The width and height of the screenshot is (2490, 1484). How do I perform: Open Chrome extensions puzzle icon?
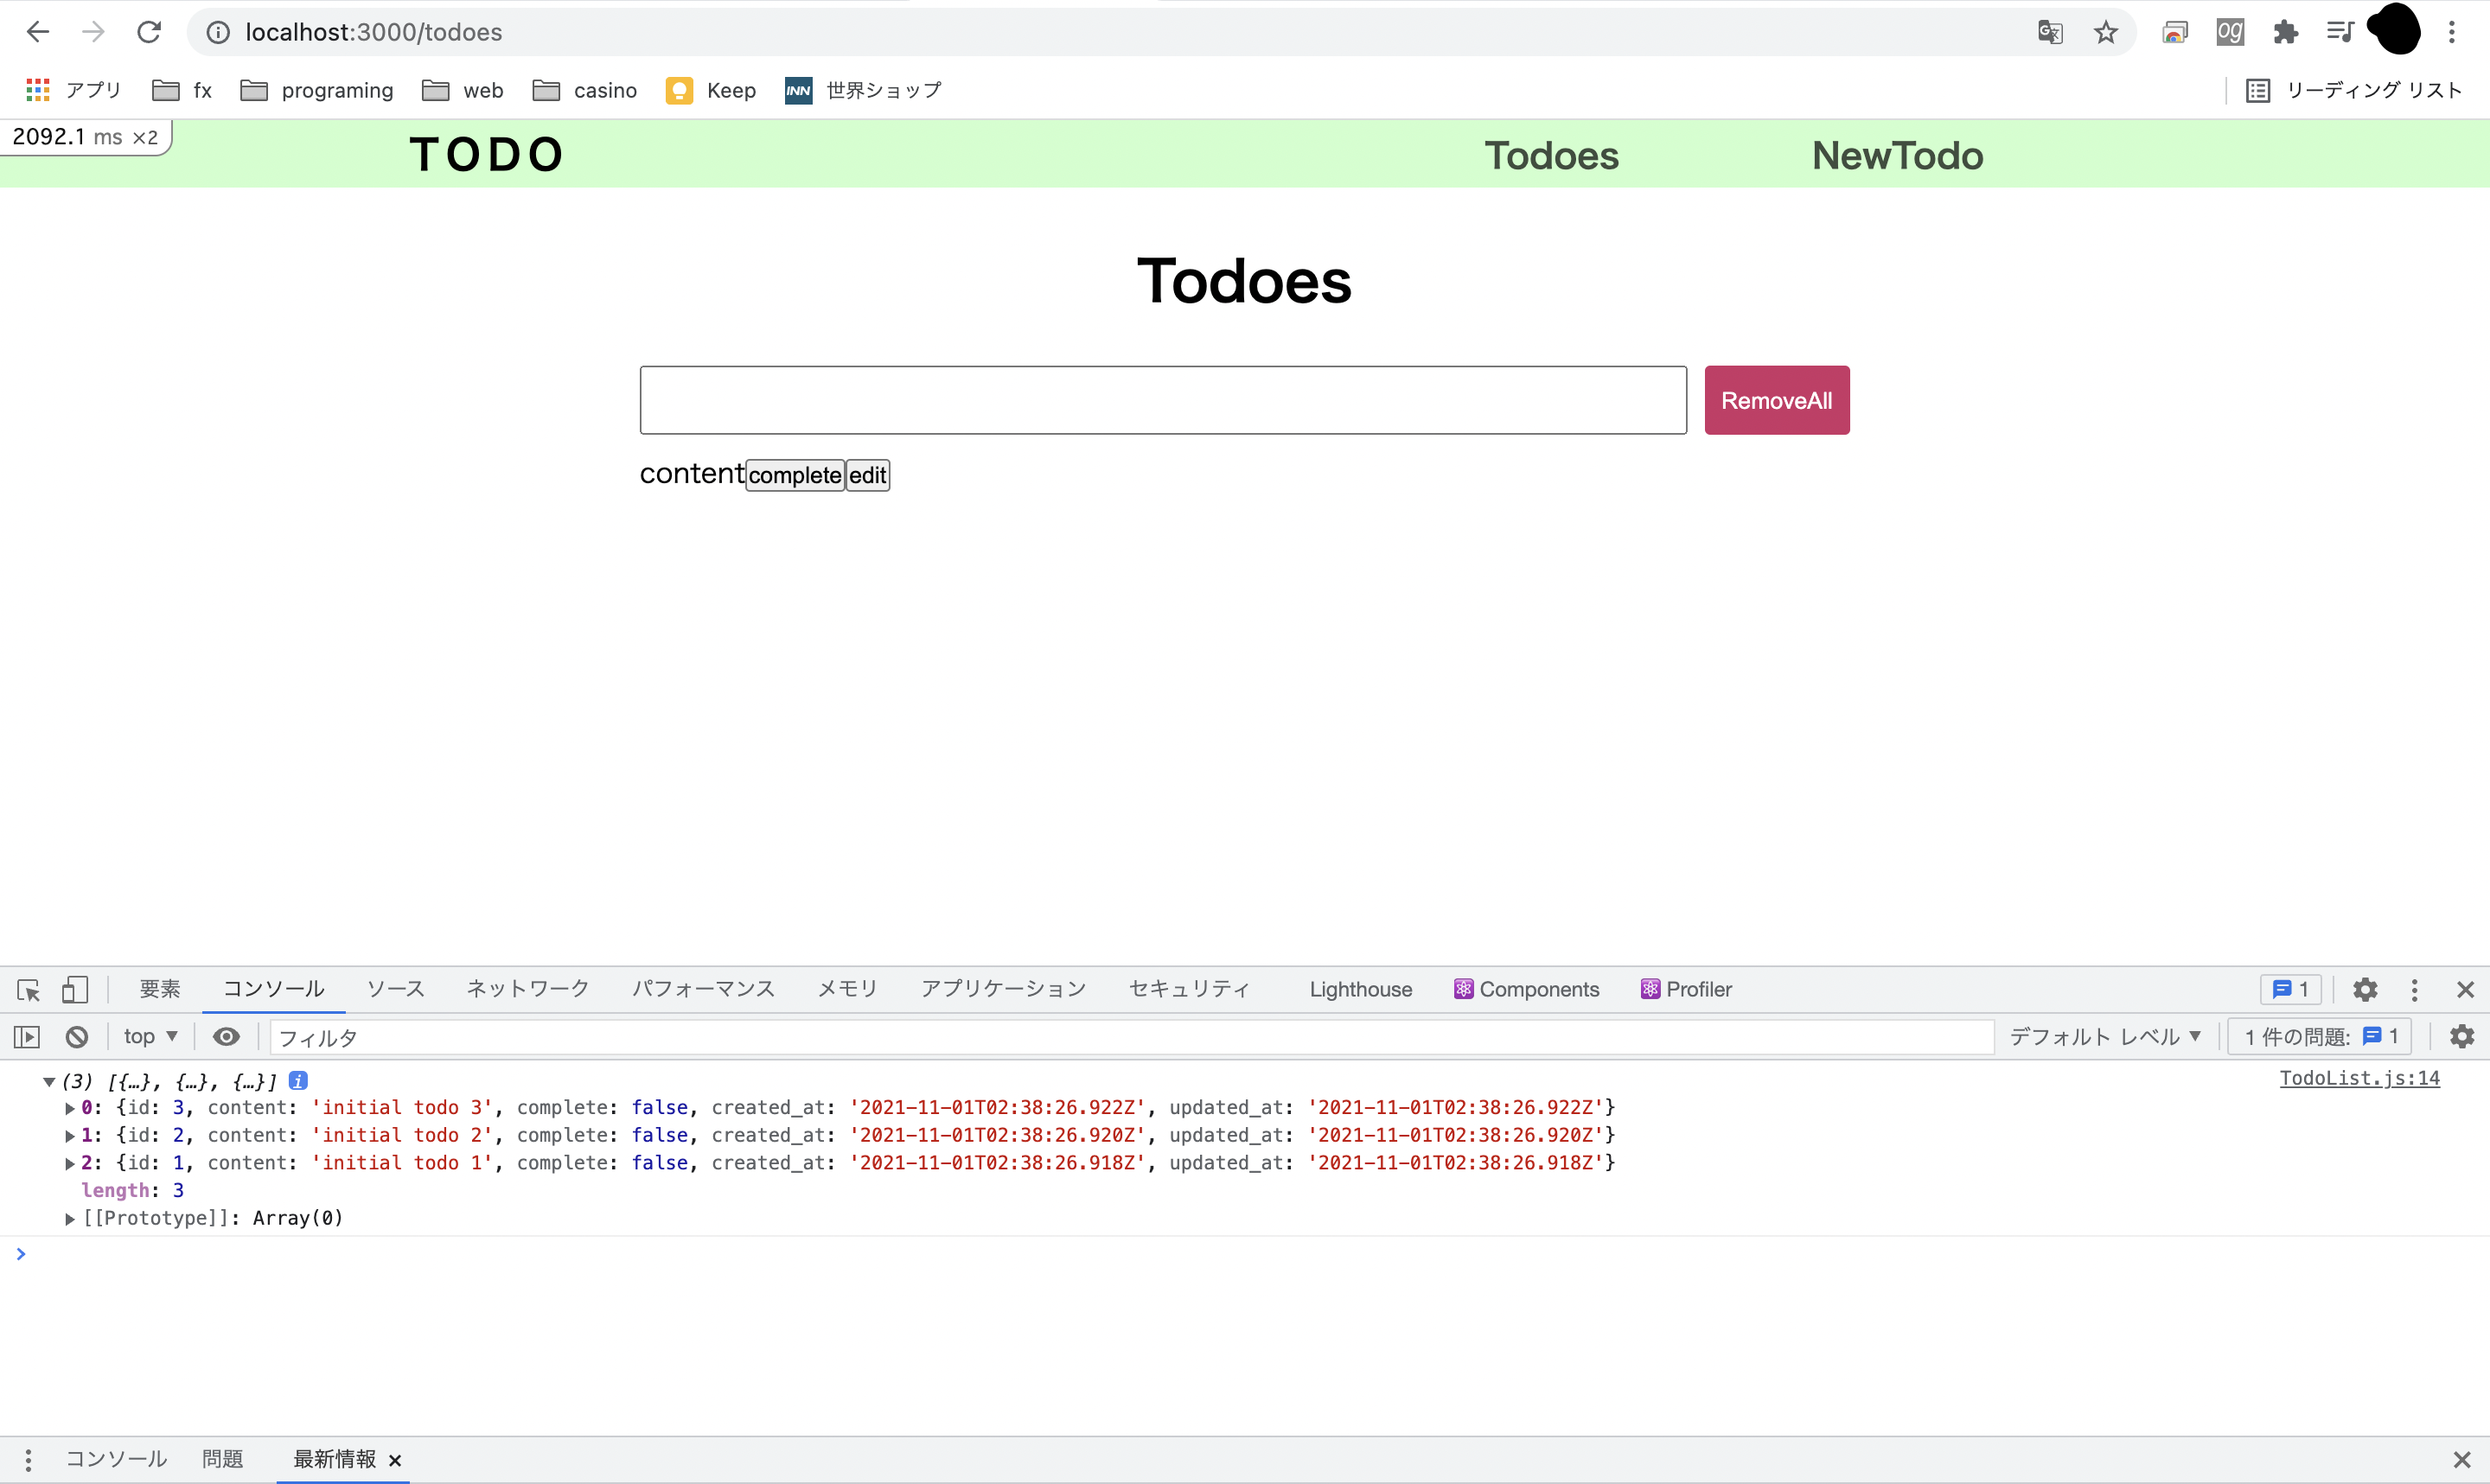[2285, 32]
